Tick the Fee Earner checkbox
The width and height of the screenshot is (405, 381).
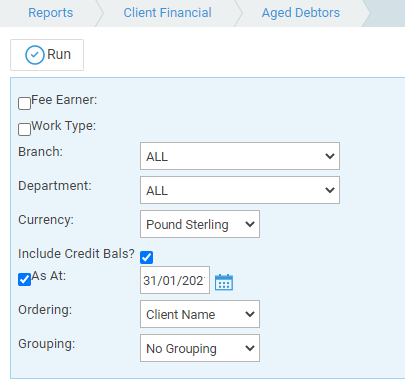point(24,103)
